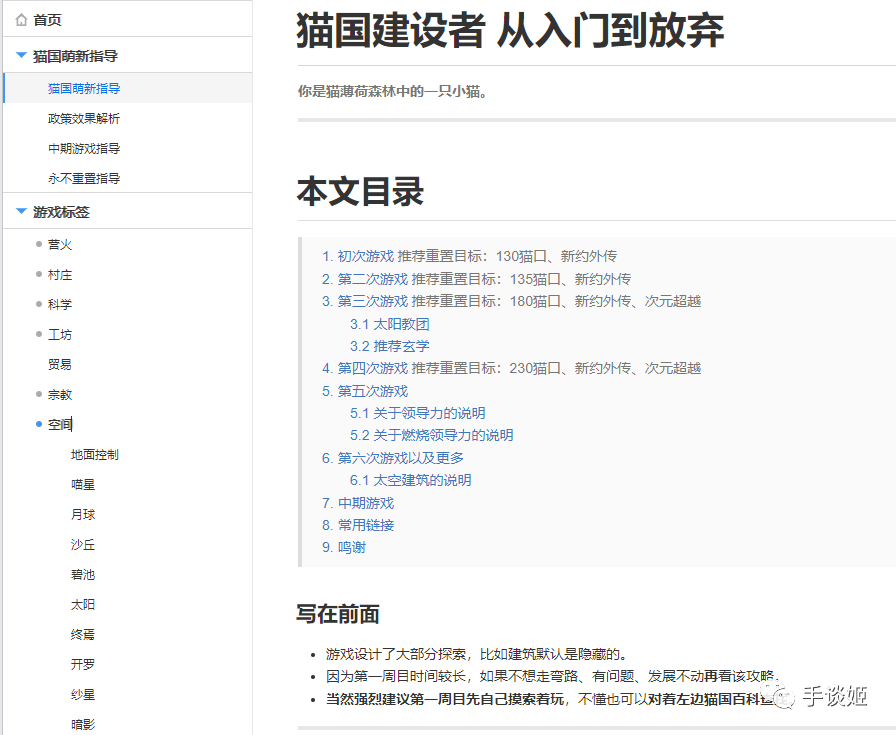Open the 政策效果解析 sidebar page
896x735 pixels.
(x=84, y=119)
